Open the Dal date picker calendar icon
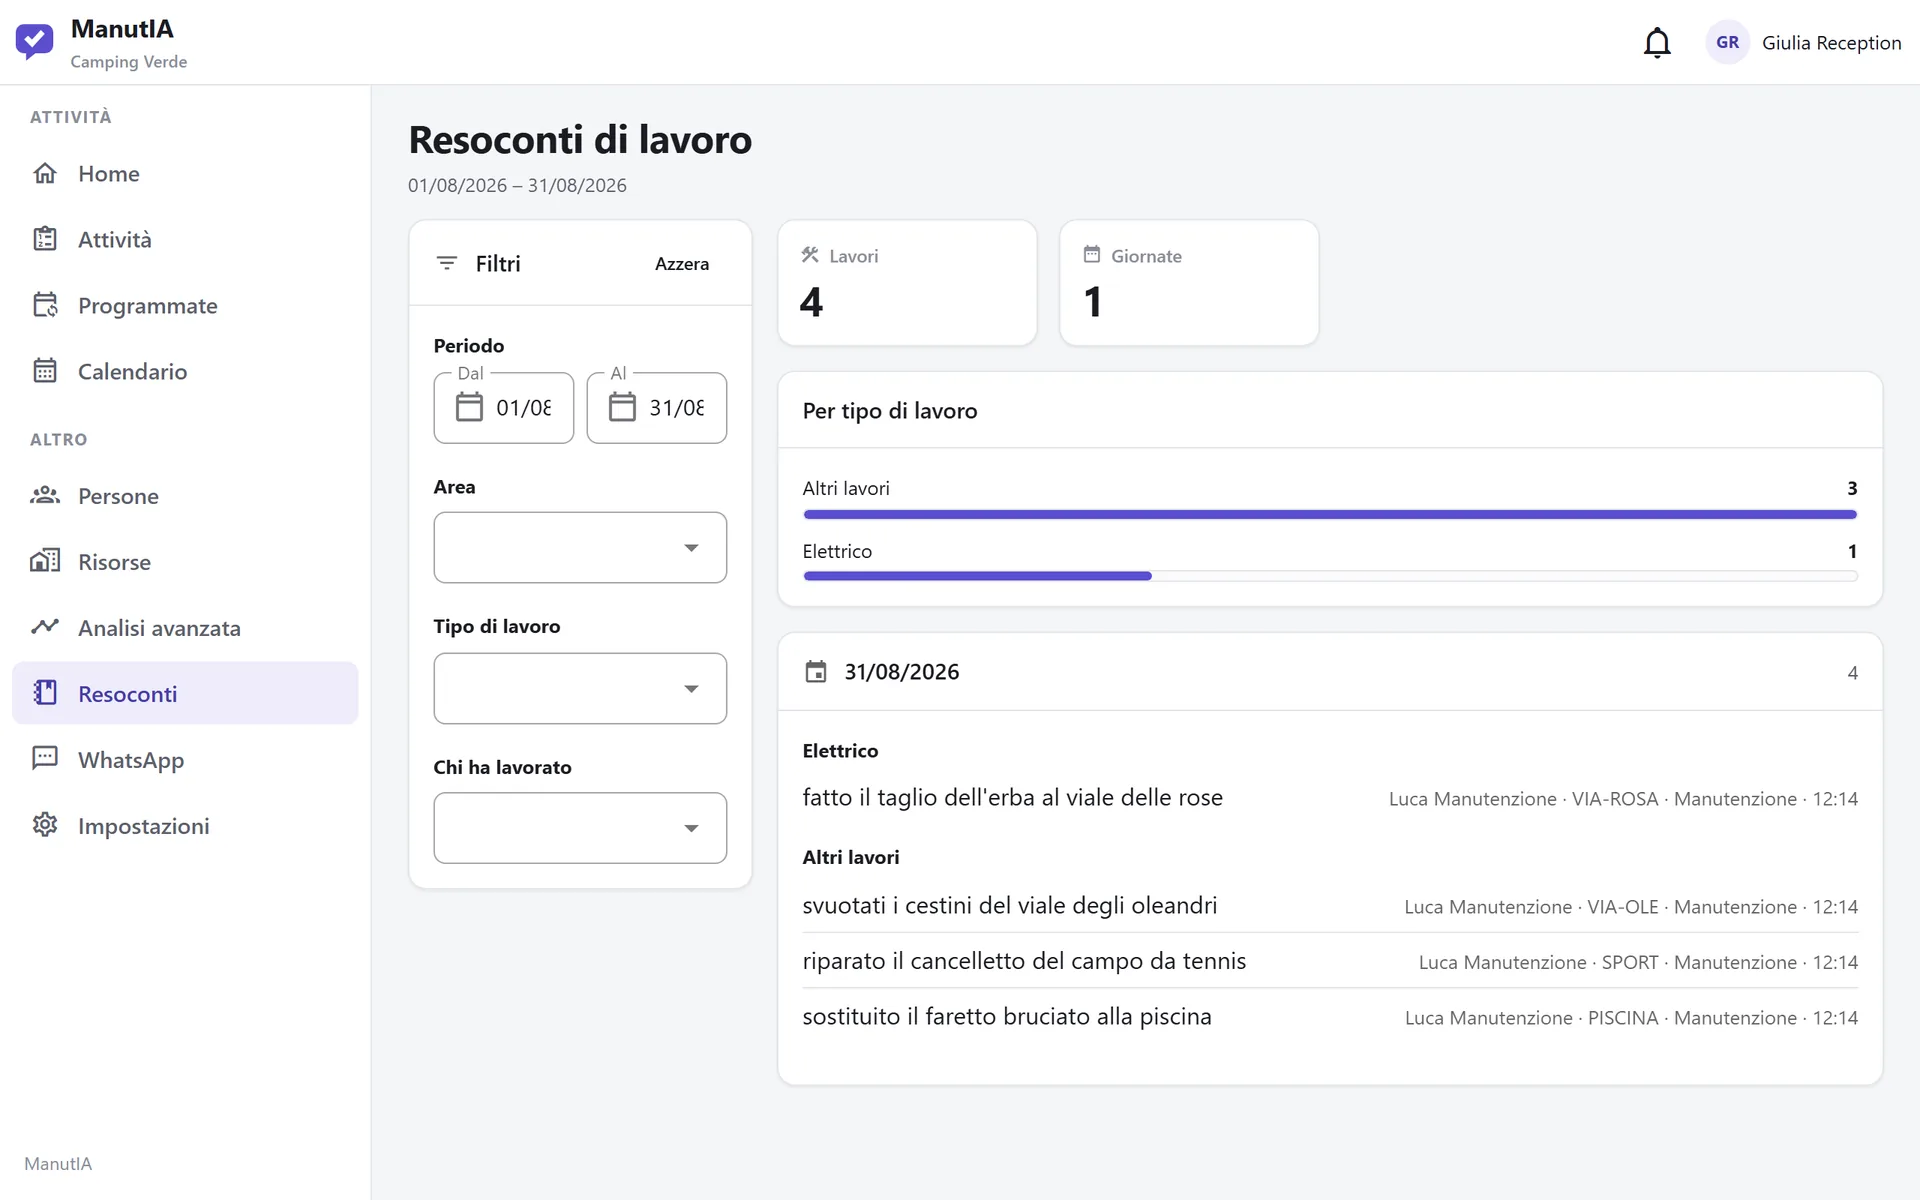Viewport: 1920px width, 1200px height. coord(469,407)
